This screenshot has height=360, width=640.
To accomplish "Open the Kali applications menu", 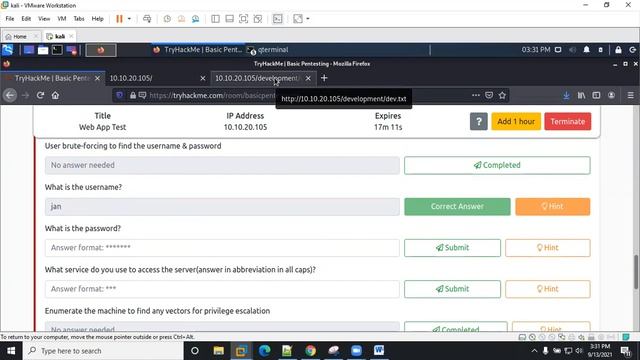I will point(8,50).
